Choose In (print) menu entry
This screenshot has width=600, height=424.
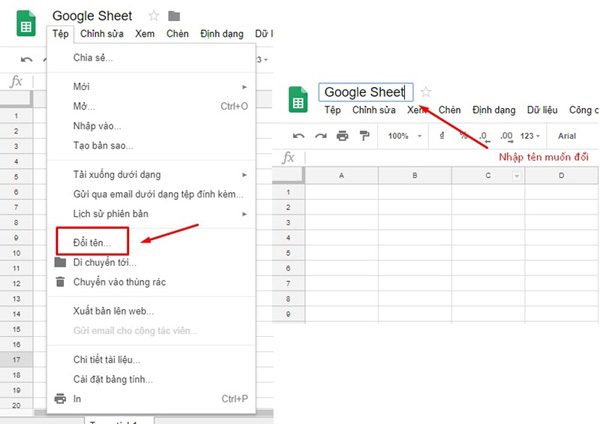[x=152, y=399]
